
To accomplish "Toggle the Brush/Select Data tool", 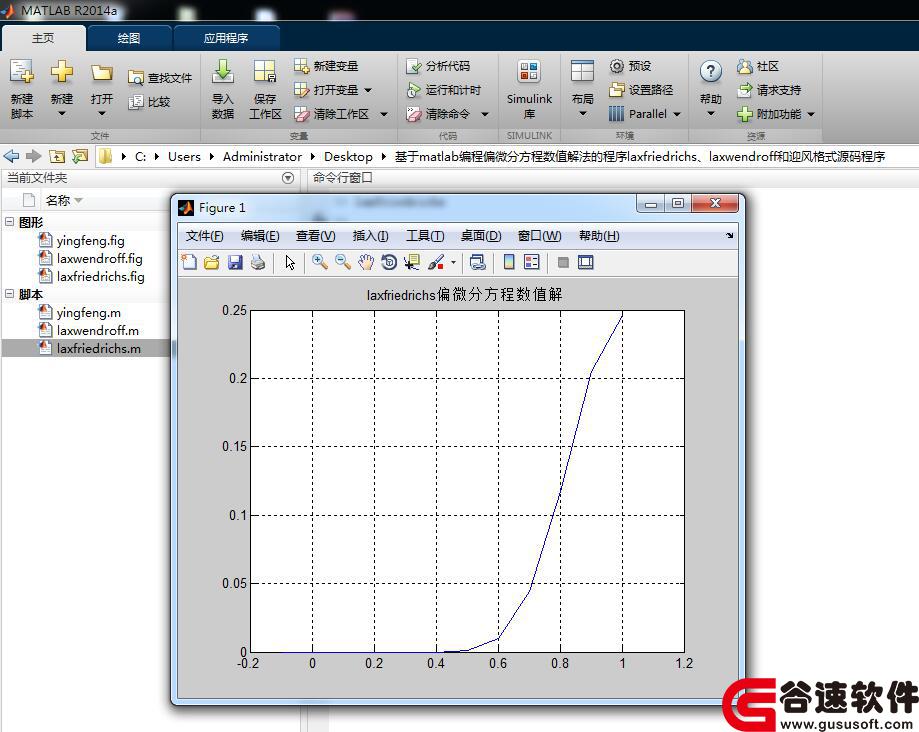I will pyautogui.click(x=435, y=262).
